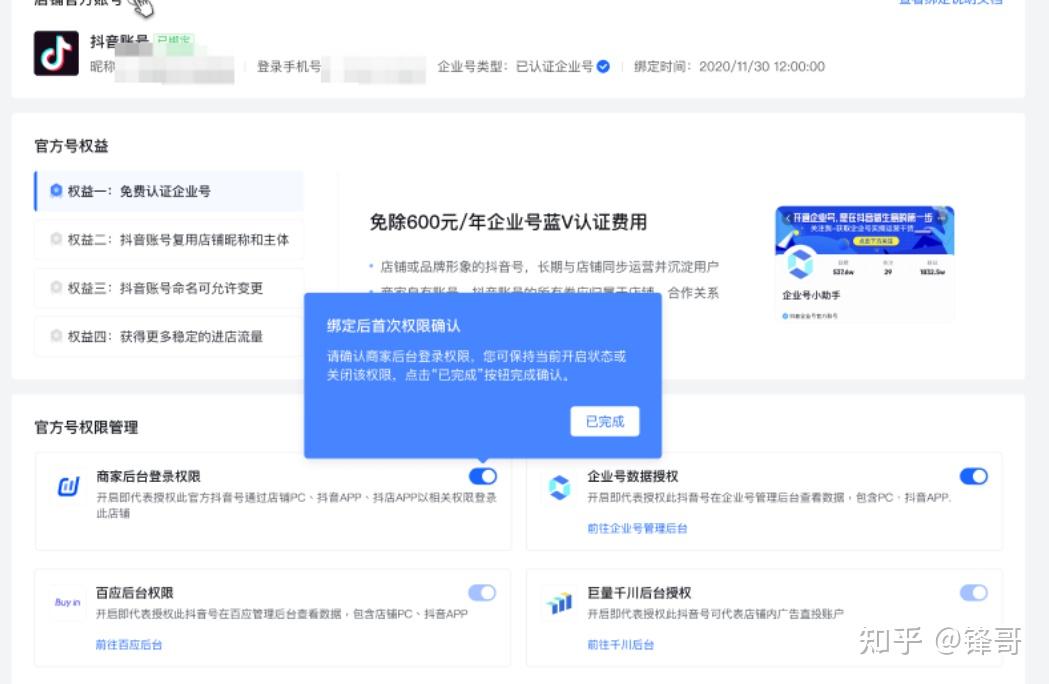This screenshot has width=1049, height=684.
Task: Click the blue verified enterprise badge icon
Action: click(x=603, y=66)
